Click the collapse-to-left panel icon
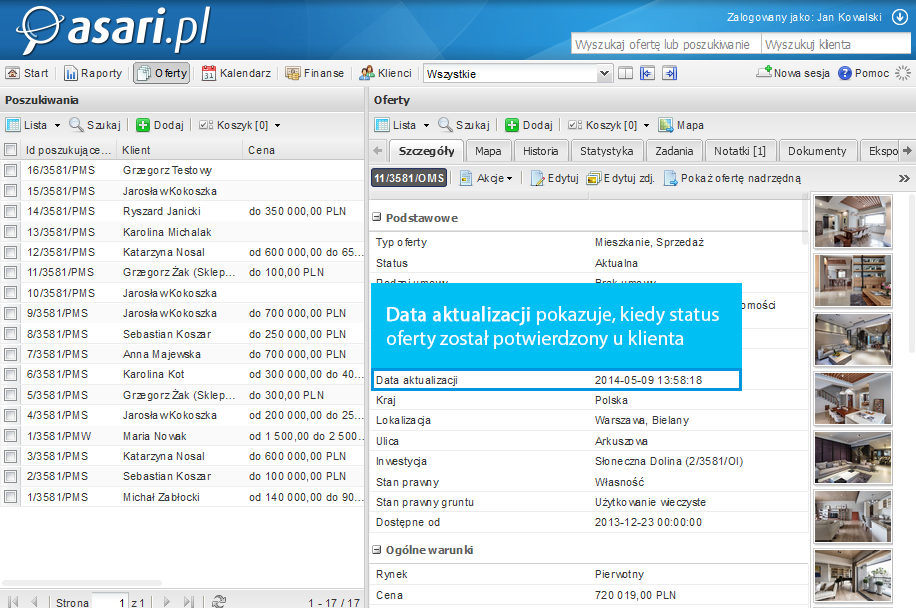The image size is (916, 608). tap(647, 74)
